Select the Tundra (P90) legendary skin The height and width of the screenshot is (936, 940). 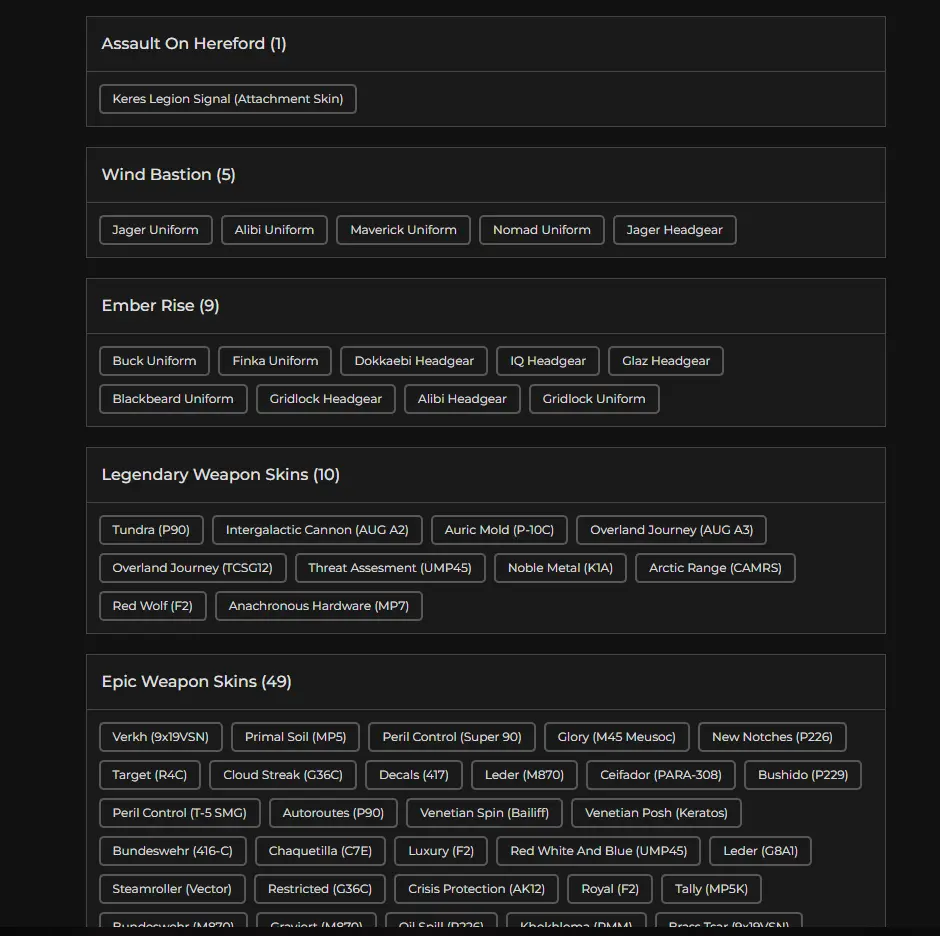(151, 530)
